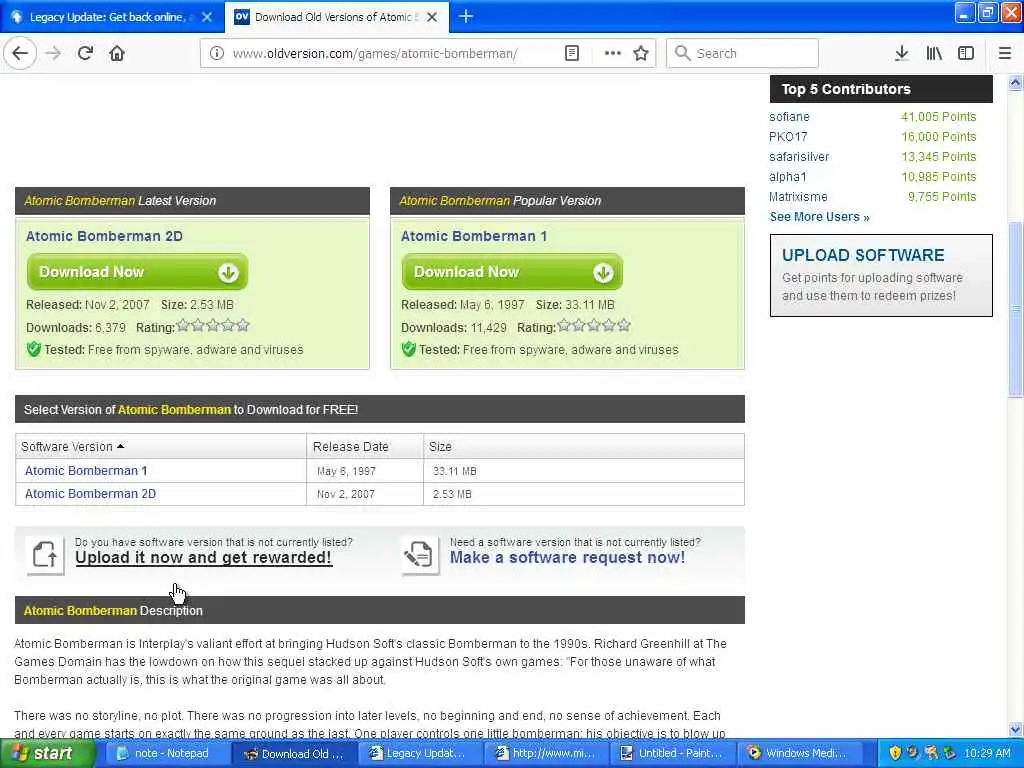Open Atomic Bomberman 2D in version table
Screen dimensions: 1024x768
coord(90,494)
